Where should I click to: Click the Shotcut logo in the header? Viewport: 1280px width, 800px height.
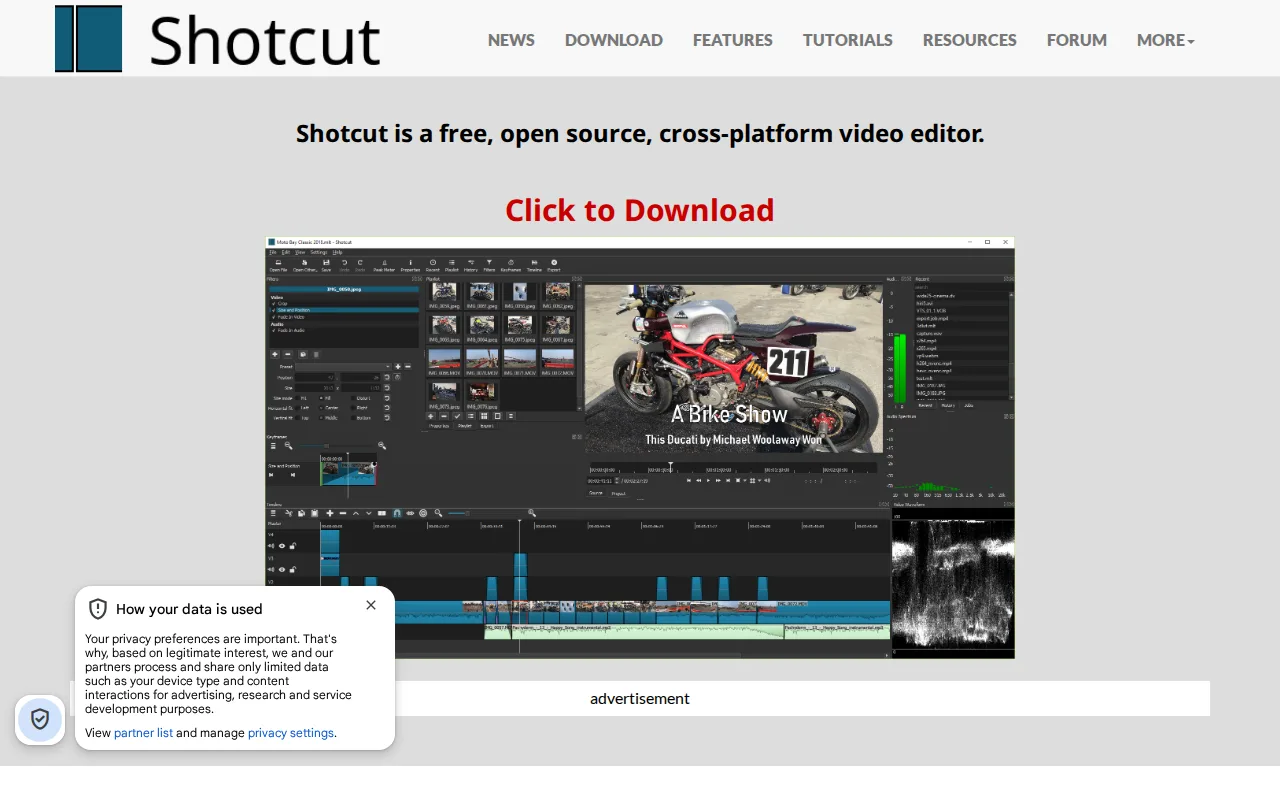point(218,39)
